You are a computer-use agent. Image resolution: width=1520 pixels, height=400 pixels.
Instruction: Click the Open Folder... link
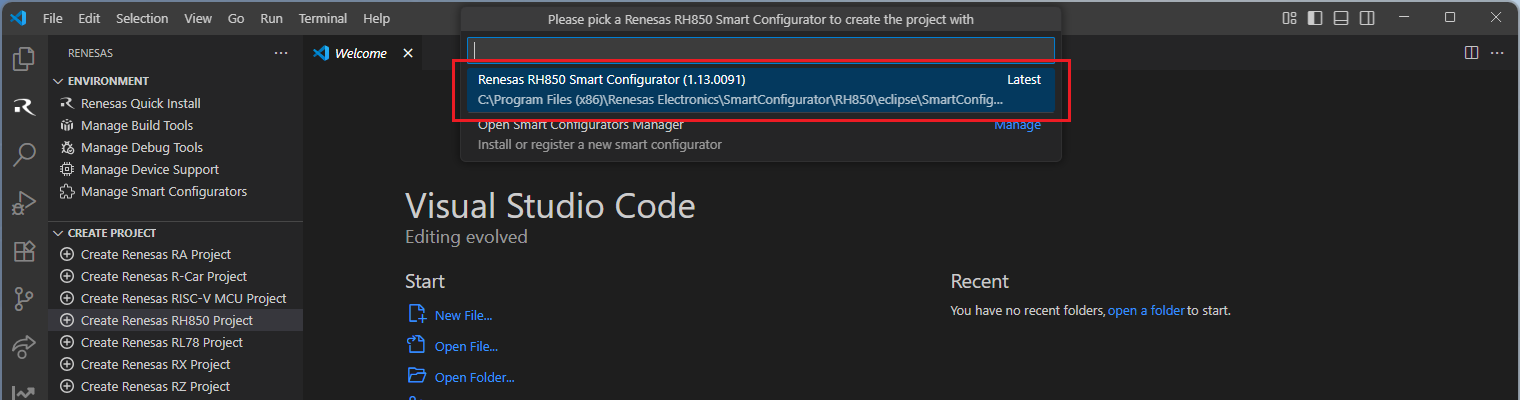click(474, 378)
